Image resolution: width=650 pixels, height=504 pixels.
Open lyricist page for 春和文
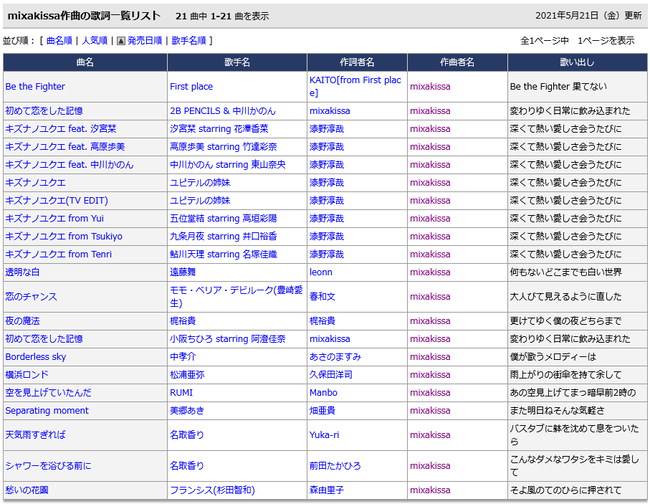[322, 297]
